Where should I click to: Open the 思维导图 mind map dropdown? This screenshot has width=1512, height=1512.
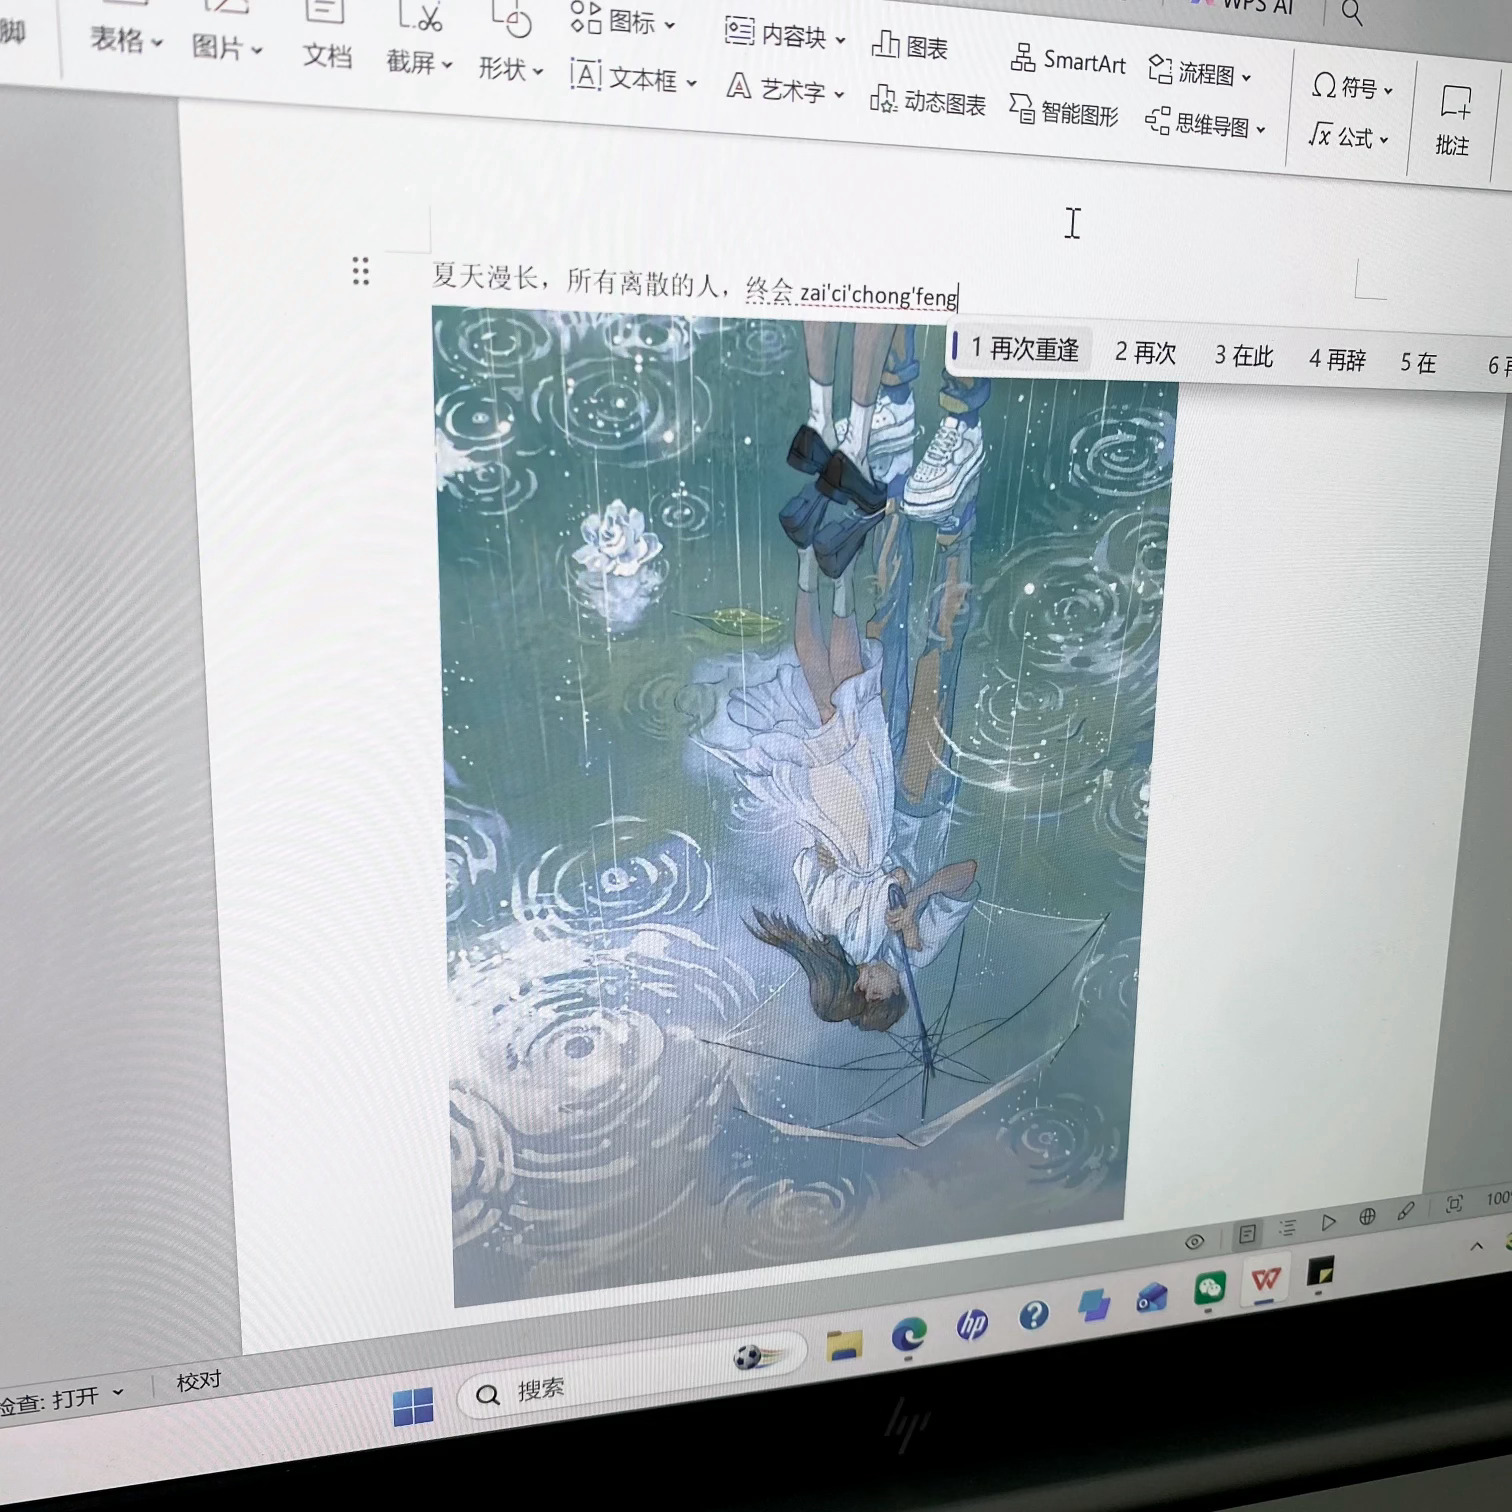[x=1206, y=124]
